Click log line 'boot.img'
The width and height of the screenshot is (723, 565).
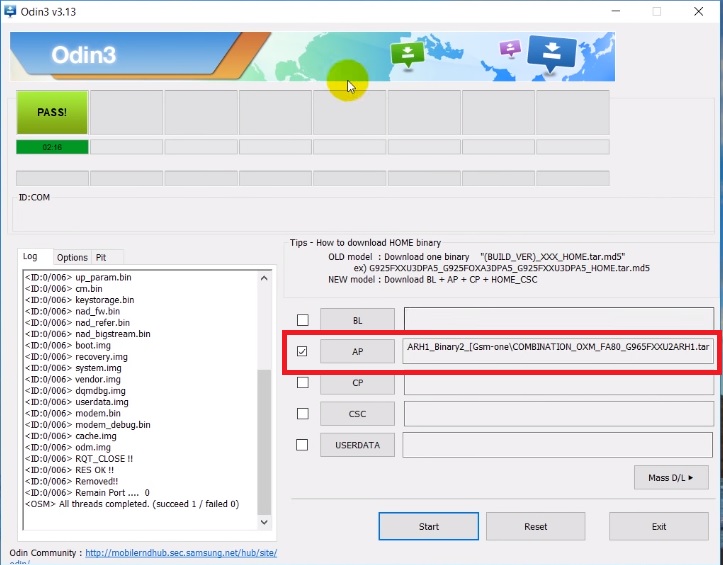coord(67,345)
